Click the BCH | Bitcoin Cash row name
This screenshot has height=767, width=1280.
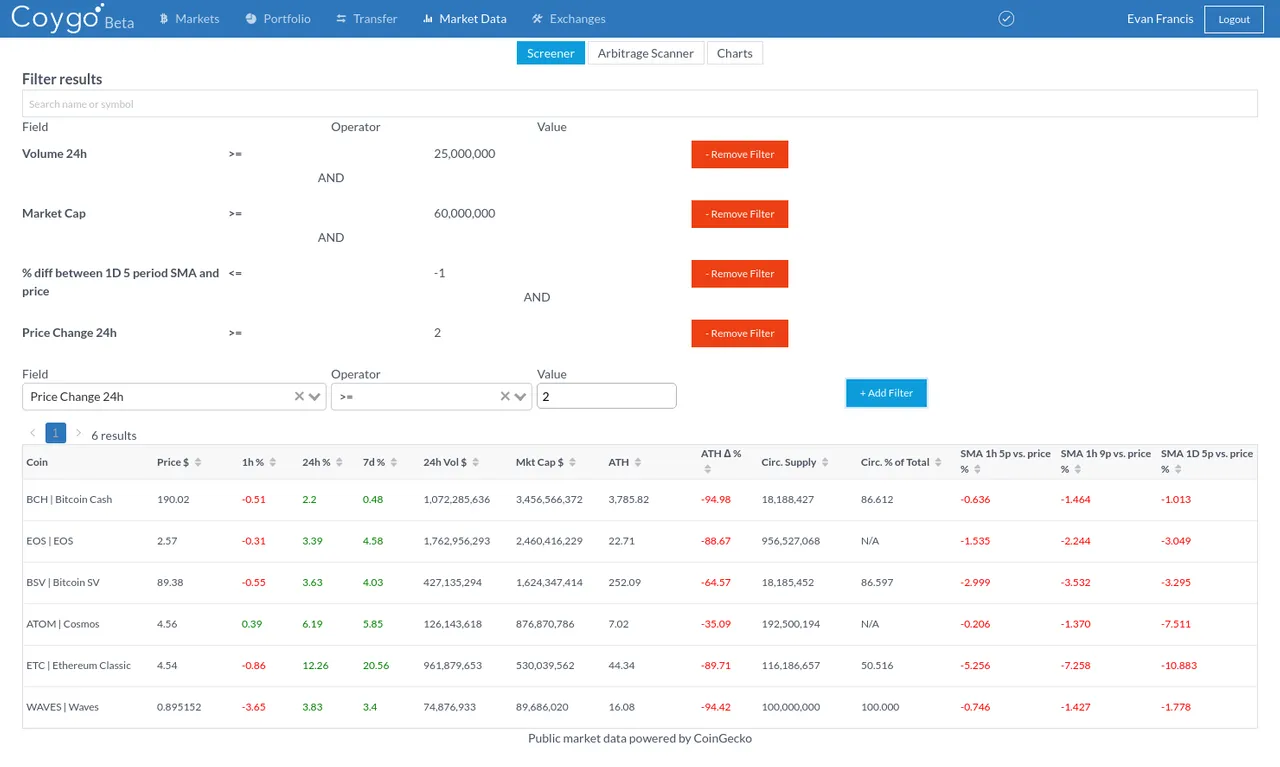(69, 499)
